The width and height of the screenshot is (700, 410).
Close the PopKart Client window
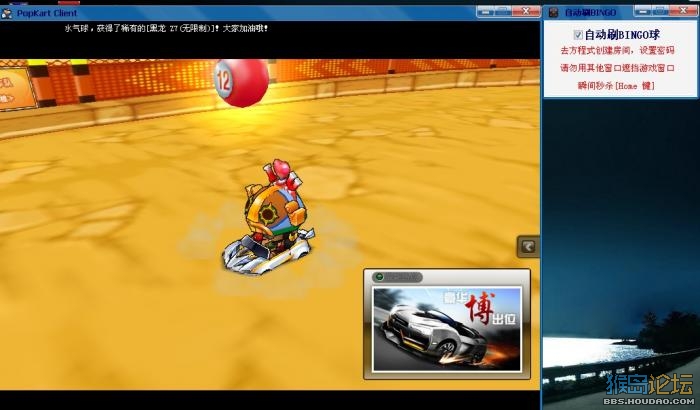[x=525, y=11]
